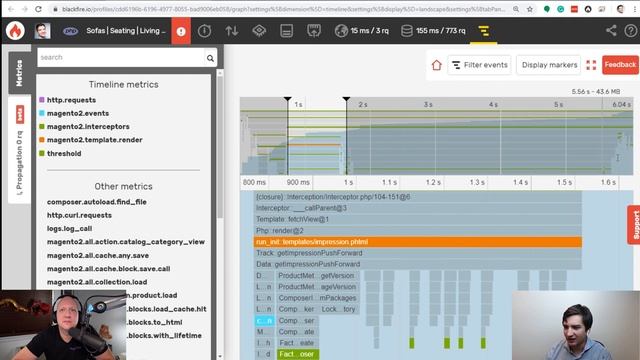Click the home reset zoom icon
Image resolution: width=640 pixels, height=360 pixels.
[x=436, y=65]
